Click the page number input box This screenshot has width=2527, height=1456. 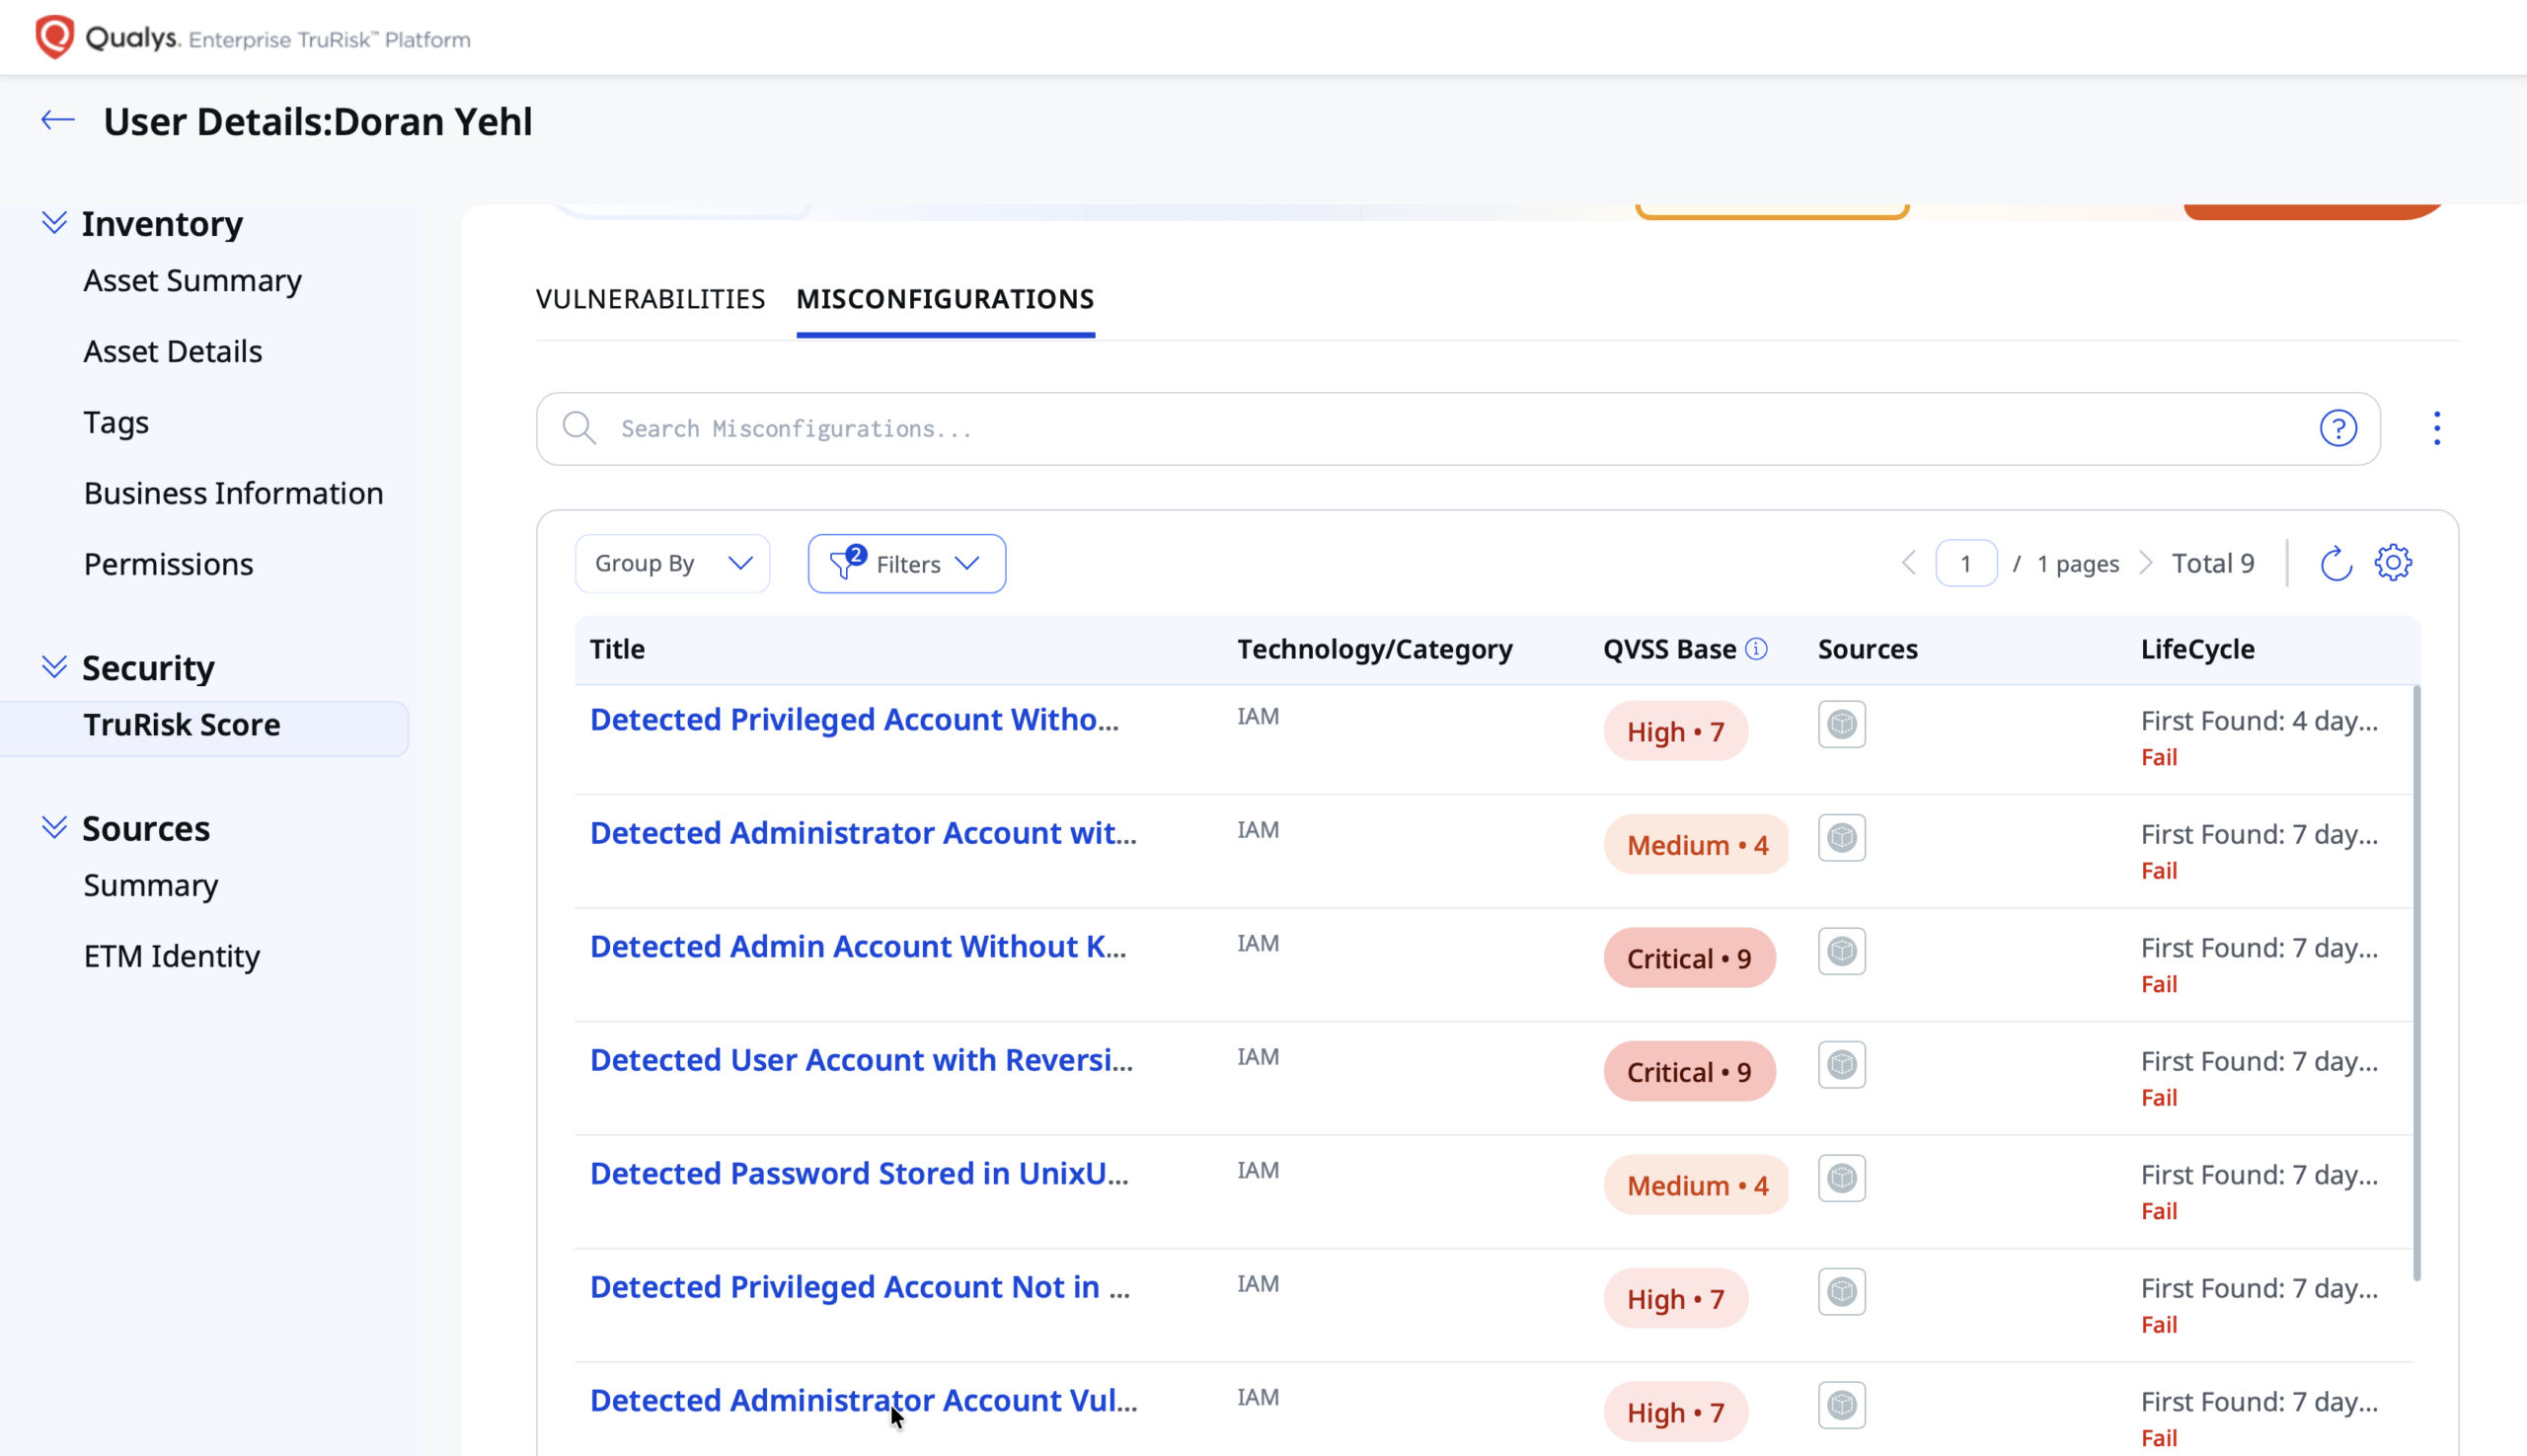pyautogui.click(x=1966, y=563)
